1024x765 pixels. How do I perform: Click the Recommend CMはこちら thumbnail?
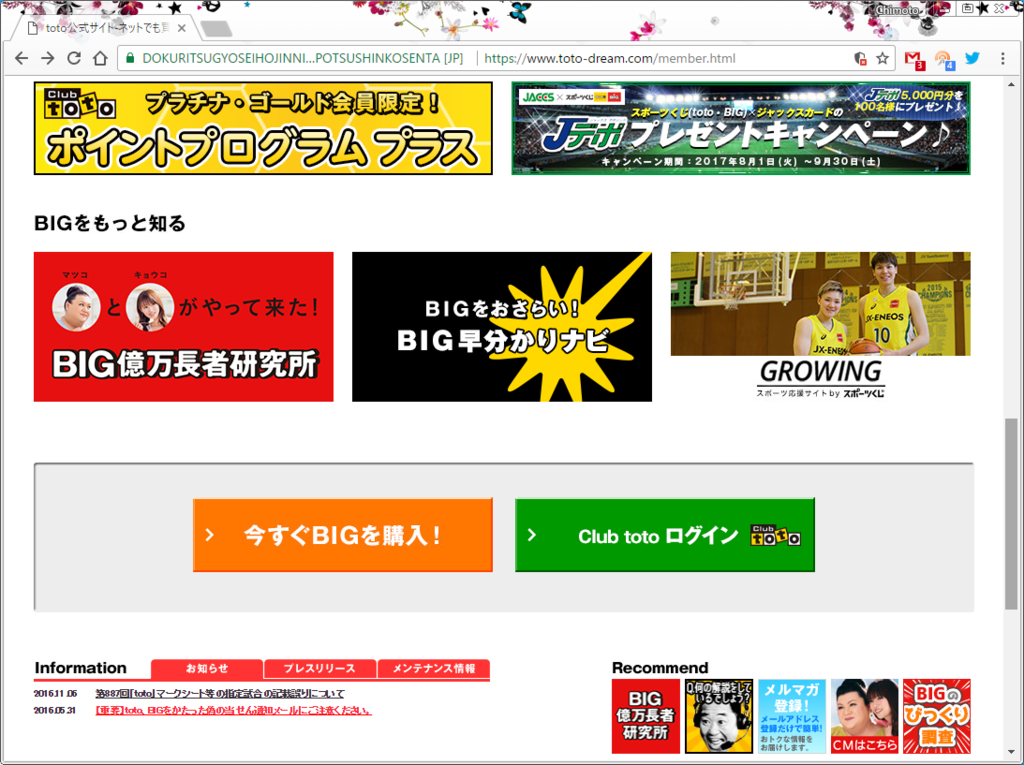click(864, 716)
